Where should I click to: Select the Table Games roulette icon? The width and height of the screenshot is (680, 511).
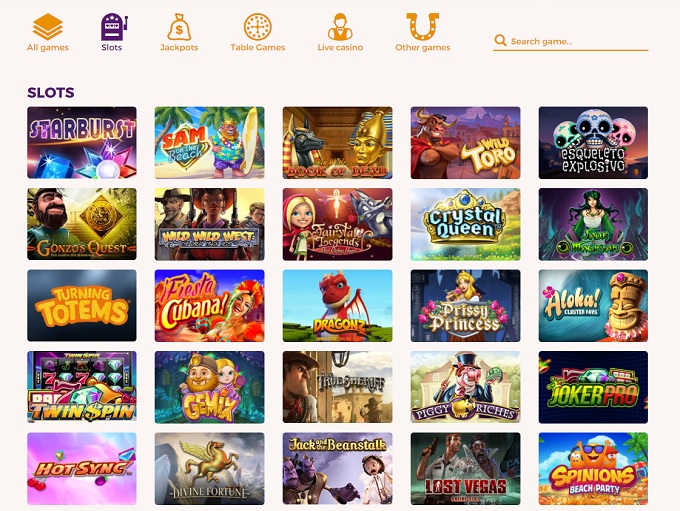click(x=258, y=27)
